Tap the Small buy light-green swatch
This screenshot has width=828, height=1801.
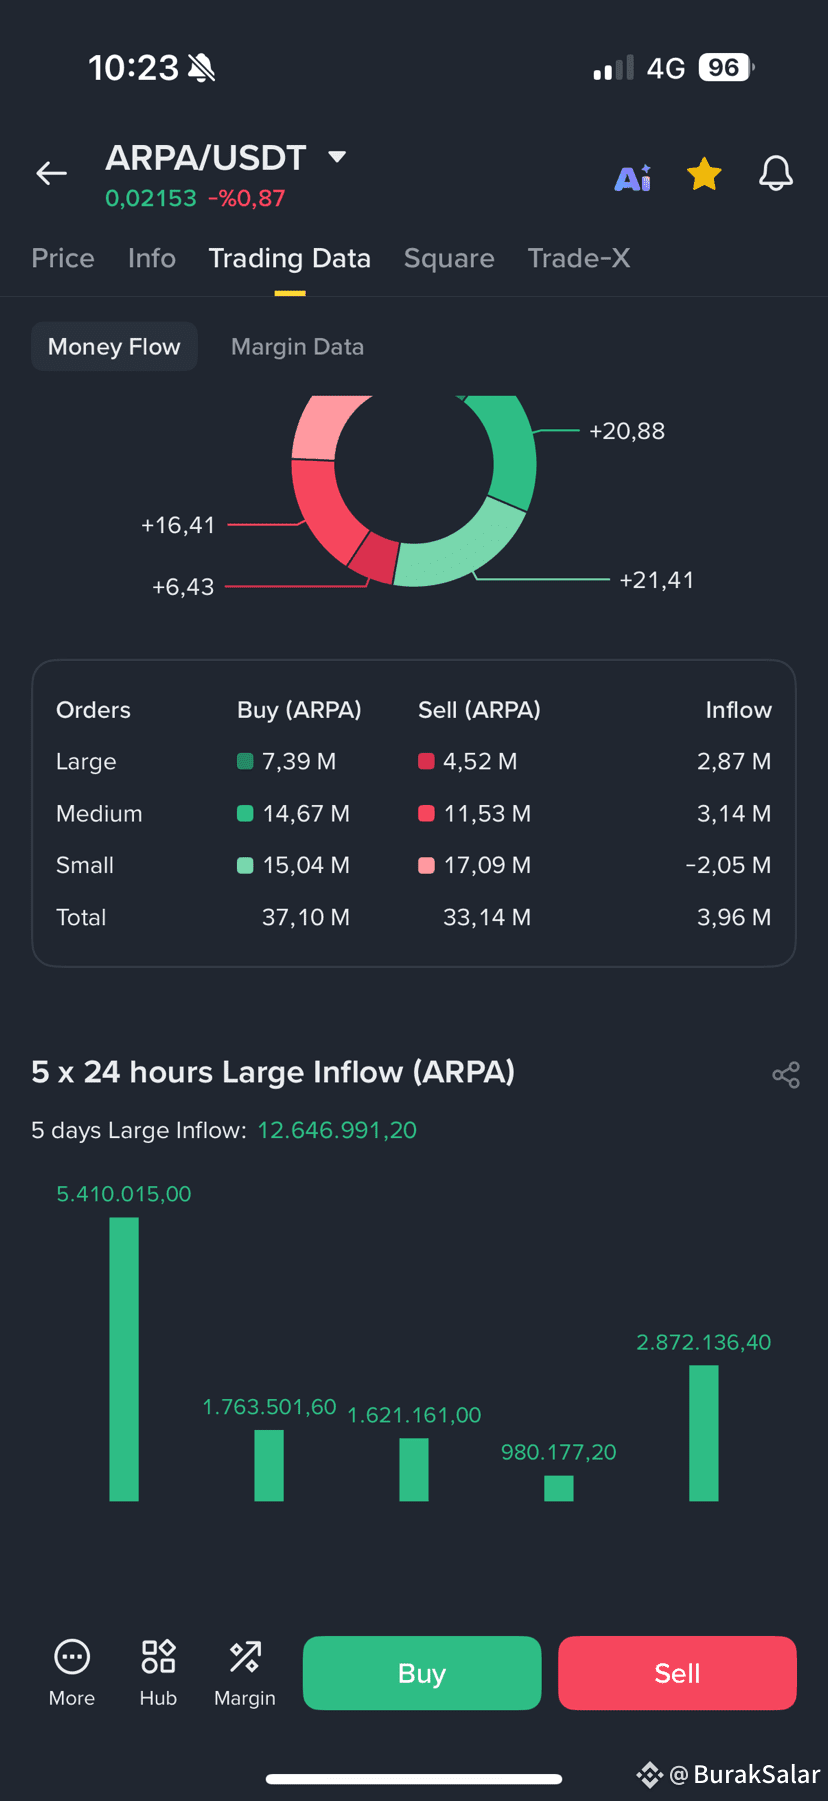[x=245, y=865]
